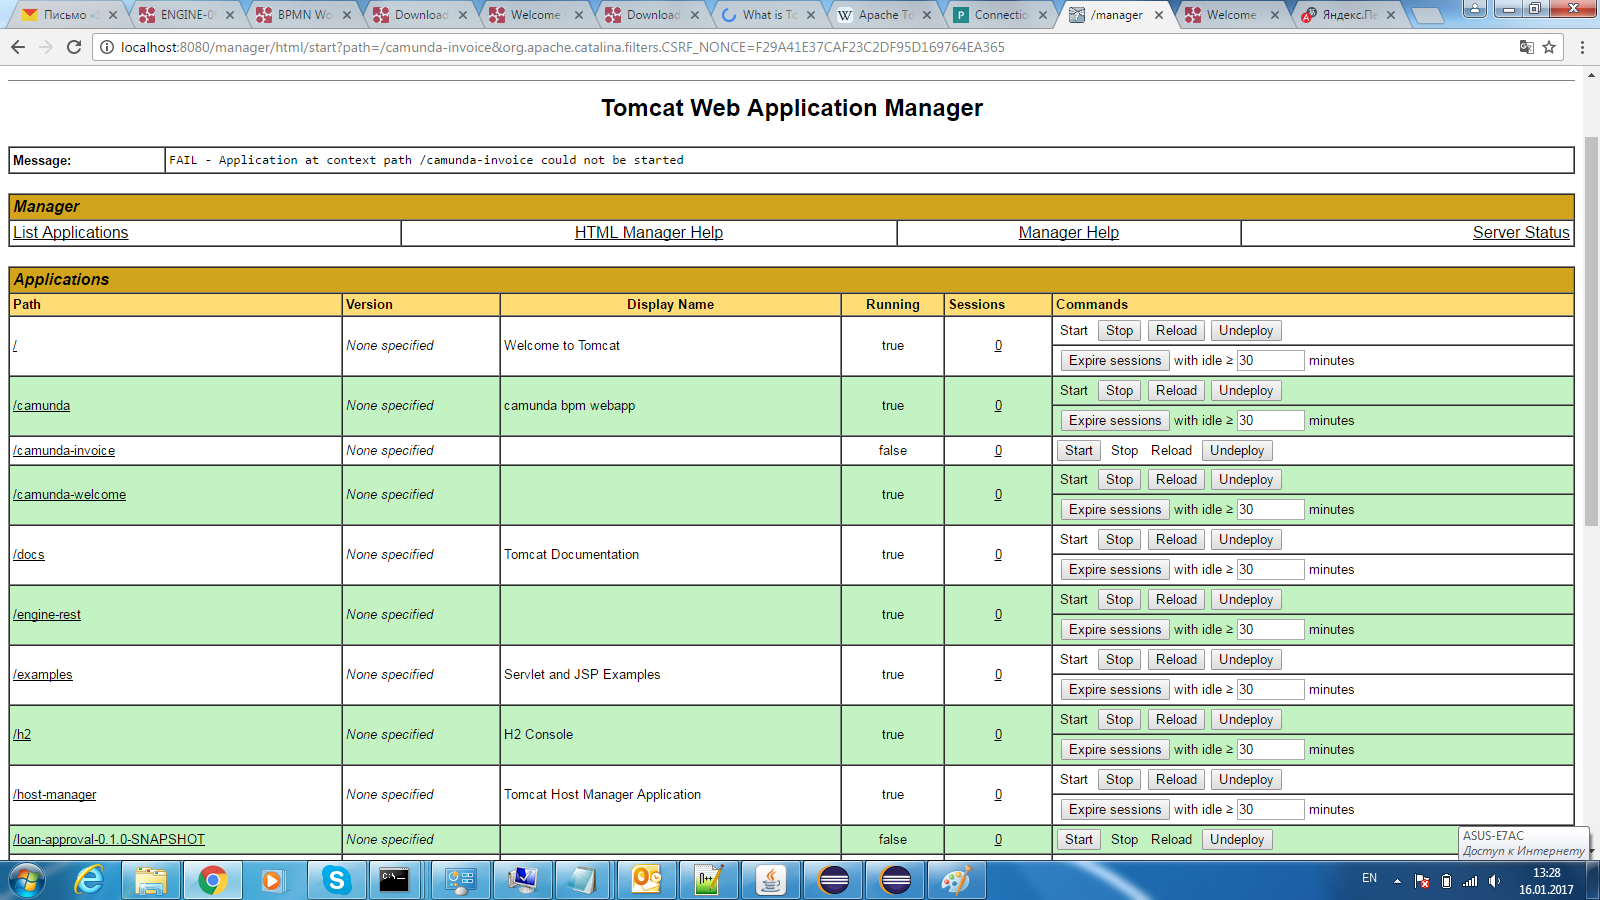Screen dimensions: 1600x900
Task: Click the browser address bar URL
Action: pos(563,47)
